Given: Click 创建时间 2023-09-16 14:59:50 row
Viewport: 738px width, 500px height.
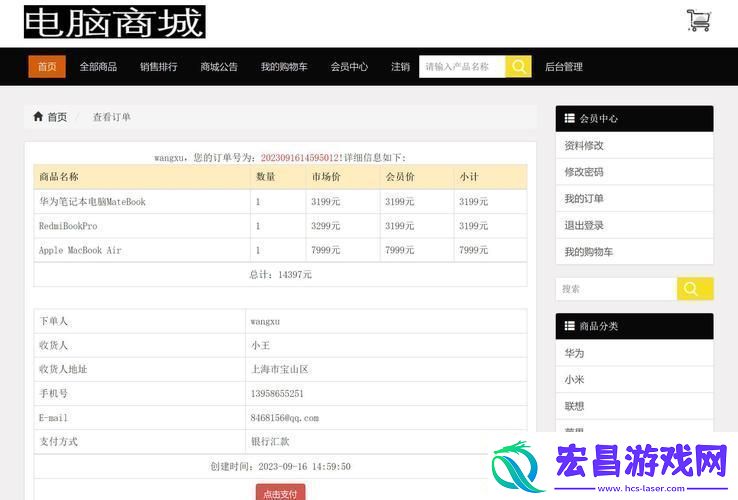Looking at the screenshot, I should (x=281, y=467).
